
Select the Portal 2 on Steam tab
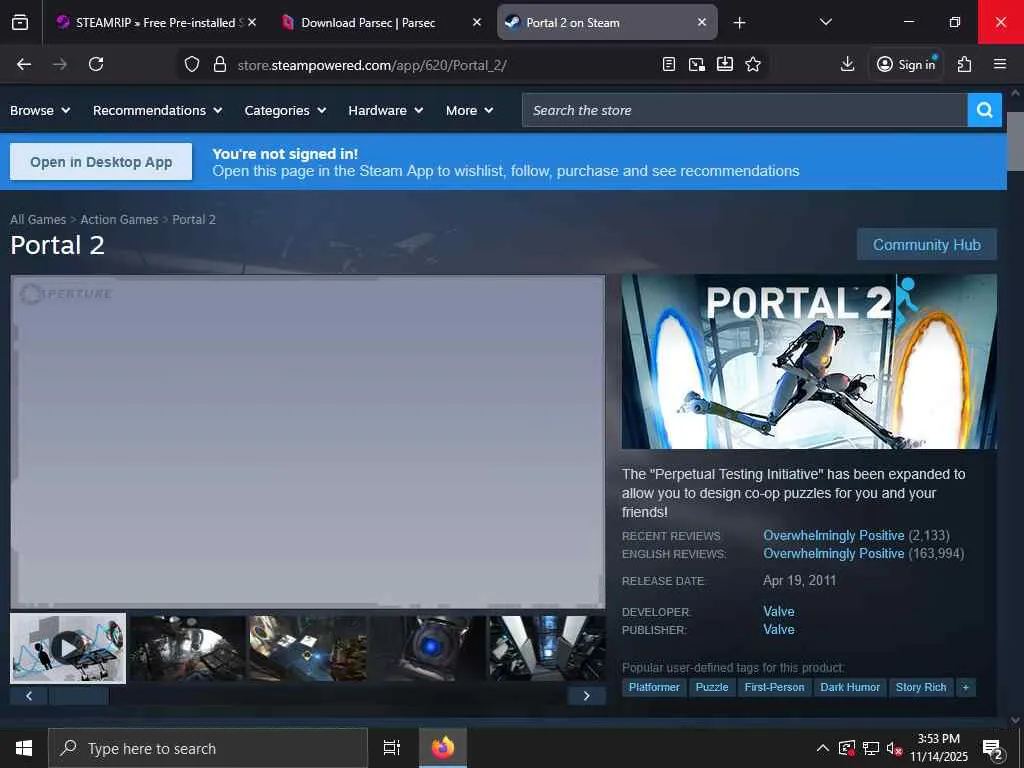point(607,22)
